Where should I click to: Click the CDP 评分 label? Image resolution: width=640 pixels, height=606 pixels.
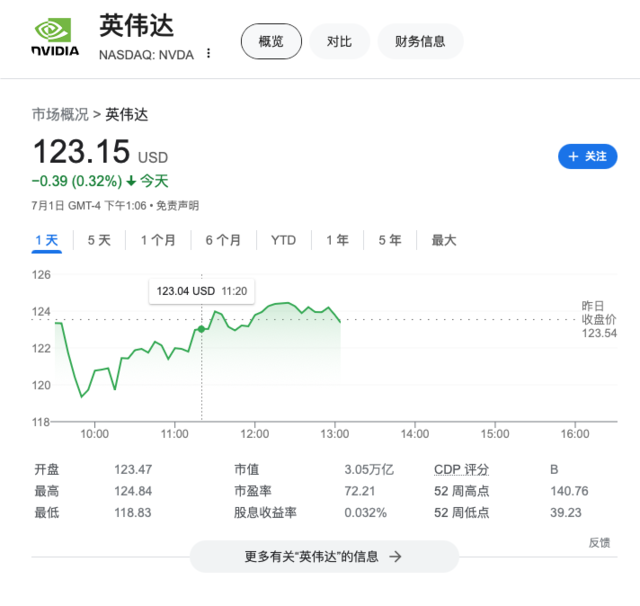pyautogui.click(x=461, y=470)
